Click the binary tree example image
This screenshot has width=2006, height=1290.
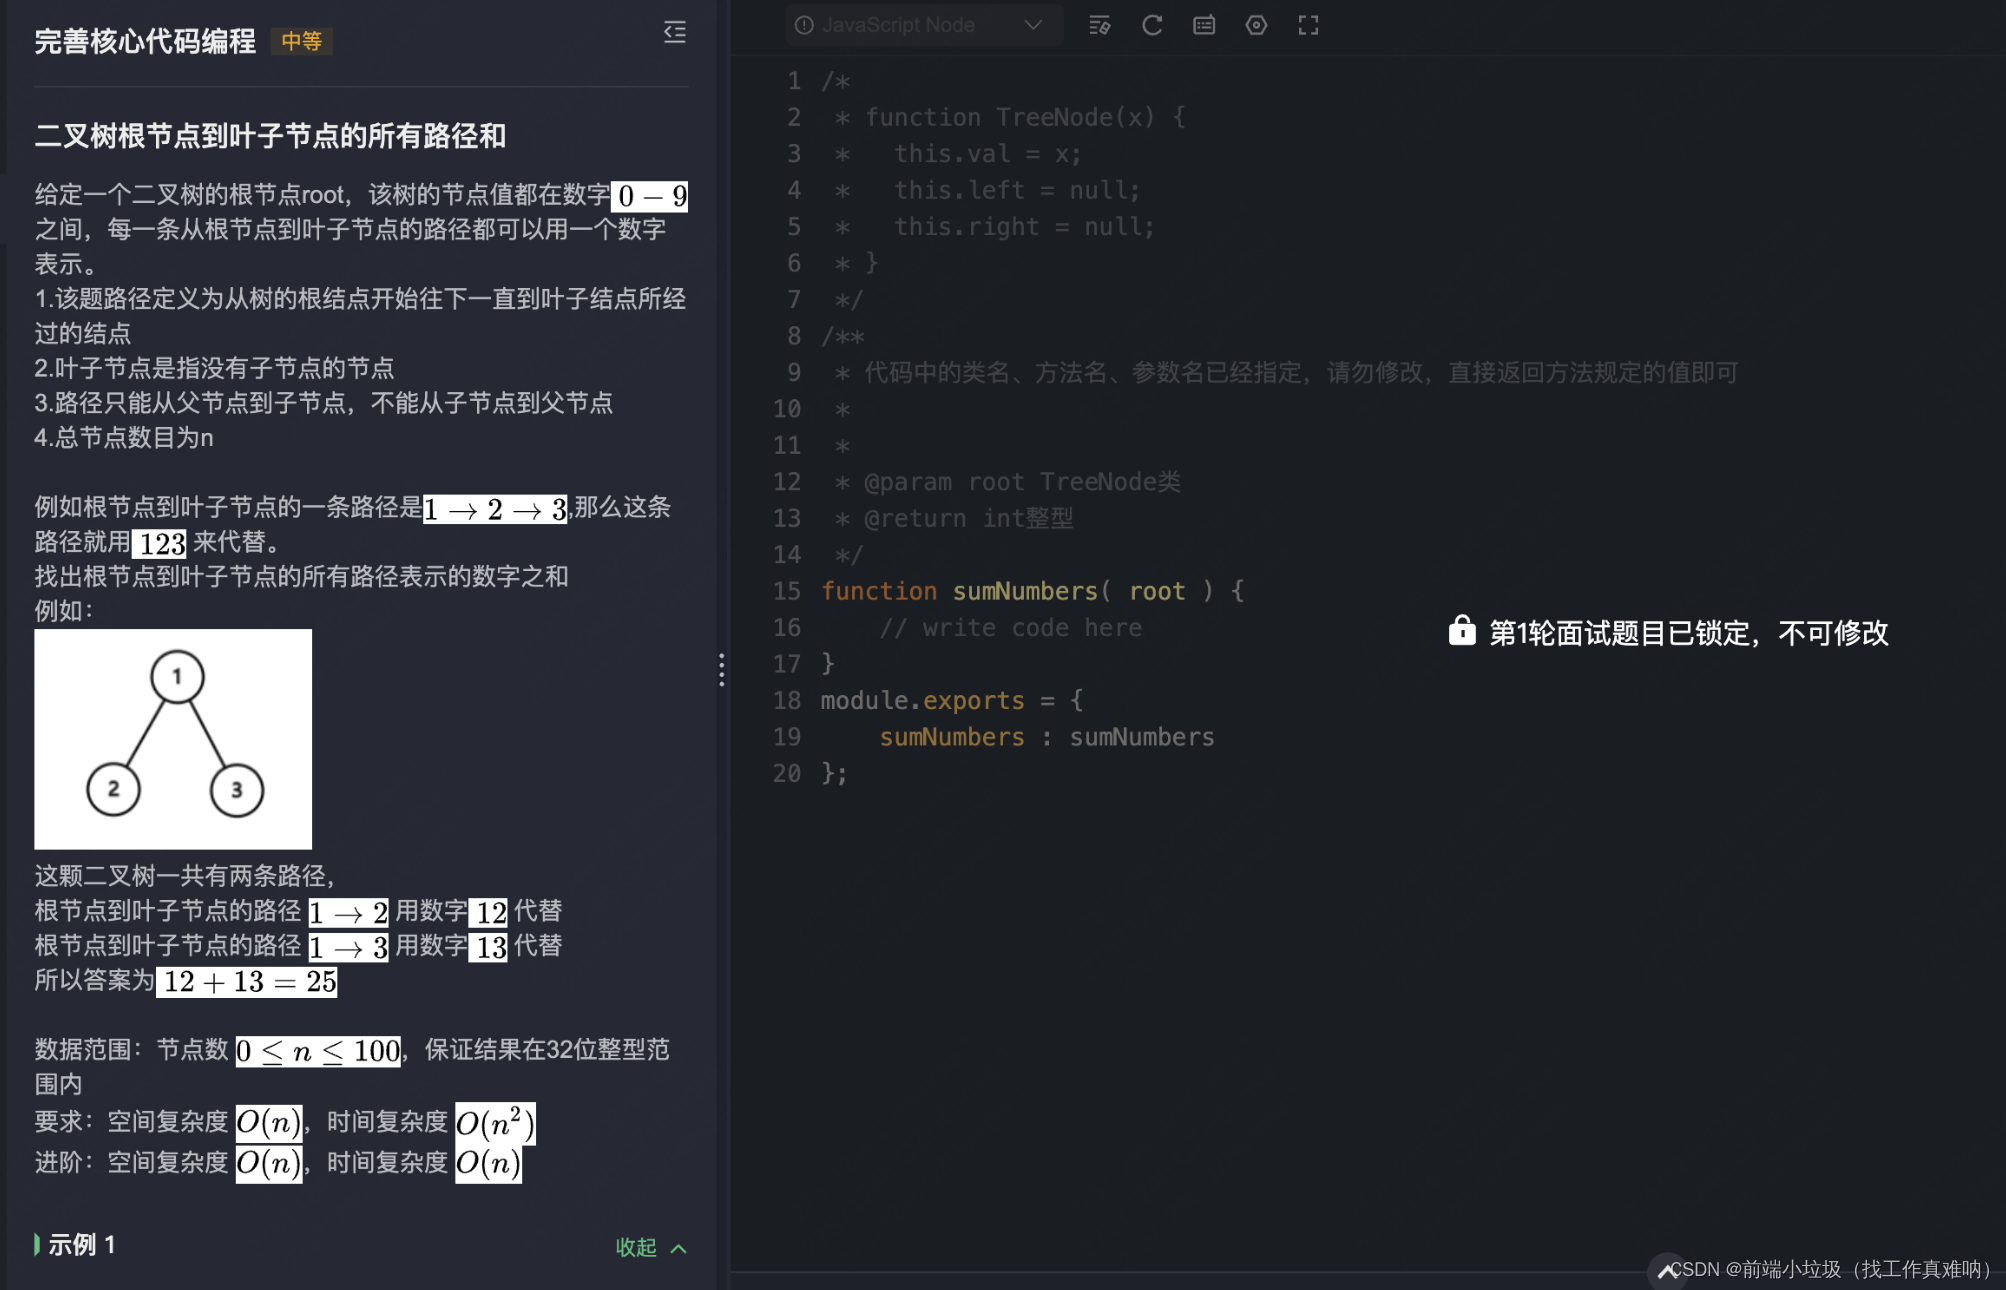click(x=173, y=739)
